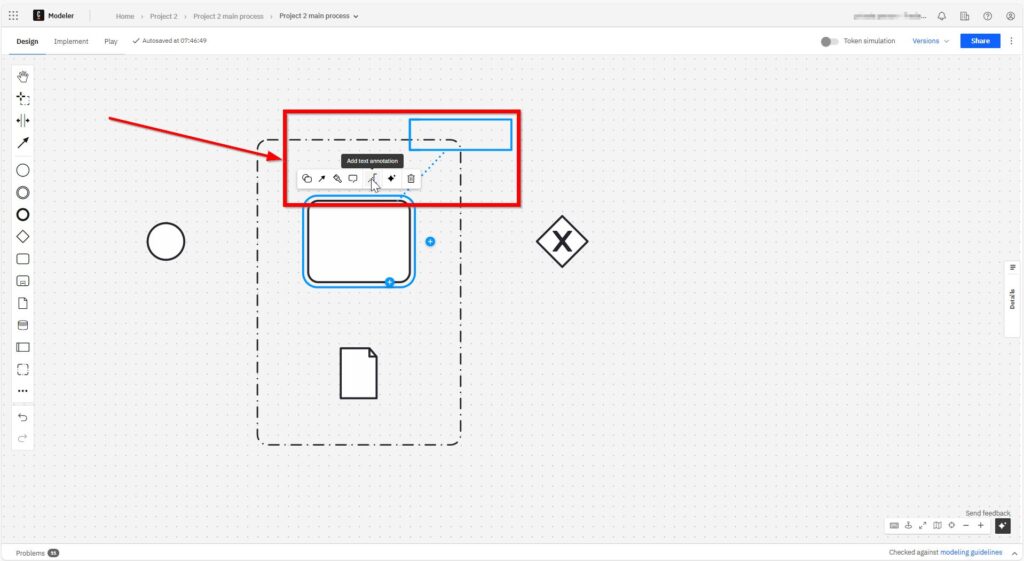Screen dimensions: 1024x561
Task: Open the notifications bell
Action: [941, 16]
